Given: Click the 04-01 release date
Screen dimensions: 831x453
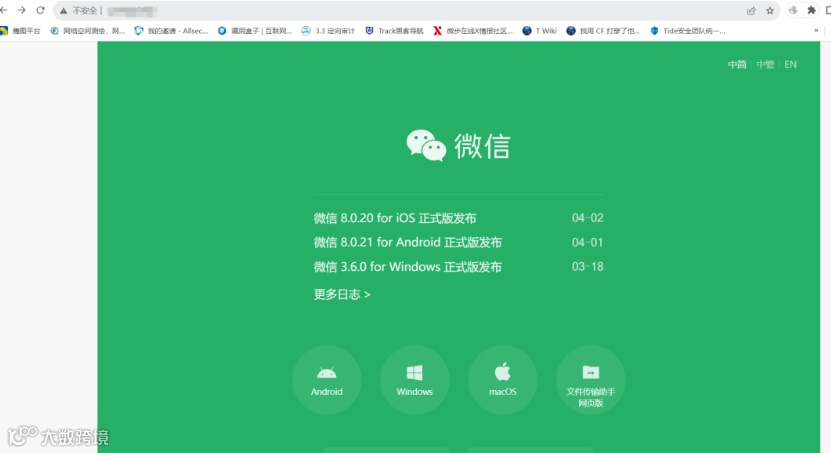Looking at the screenshot, I should [587, 243].
